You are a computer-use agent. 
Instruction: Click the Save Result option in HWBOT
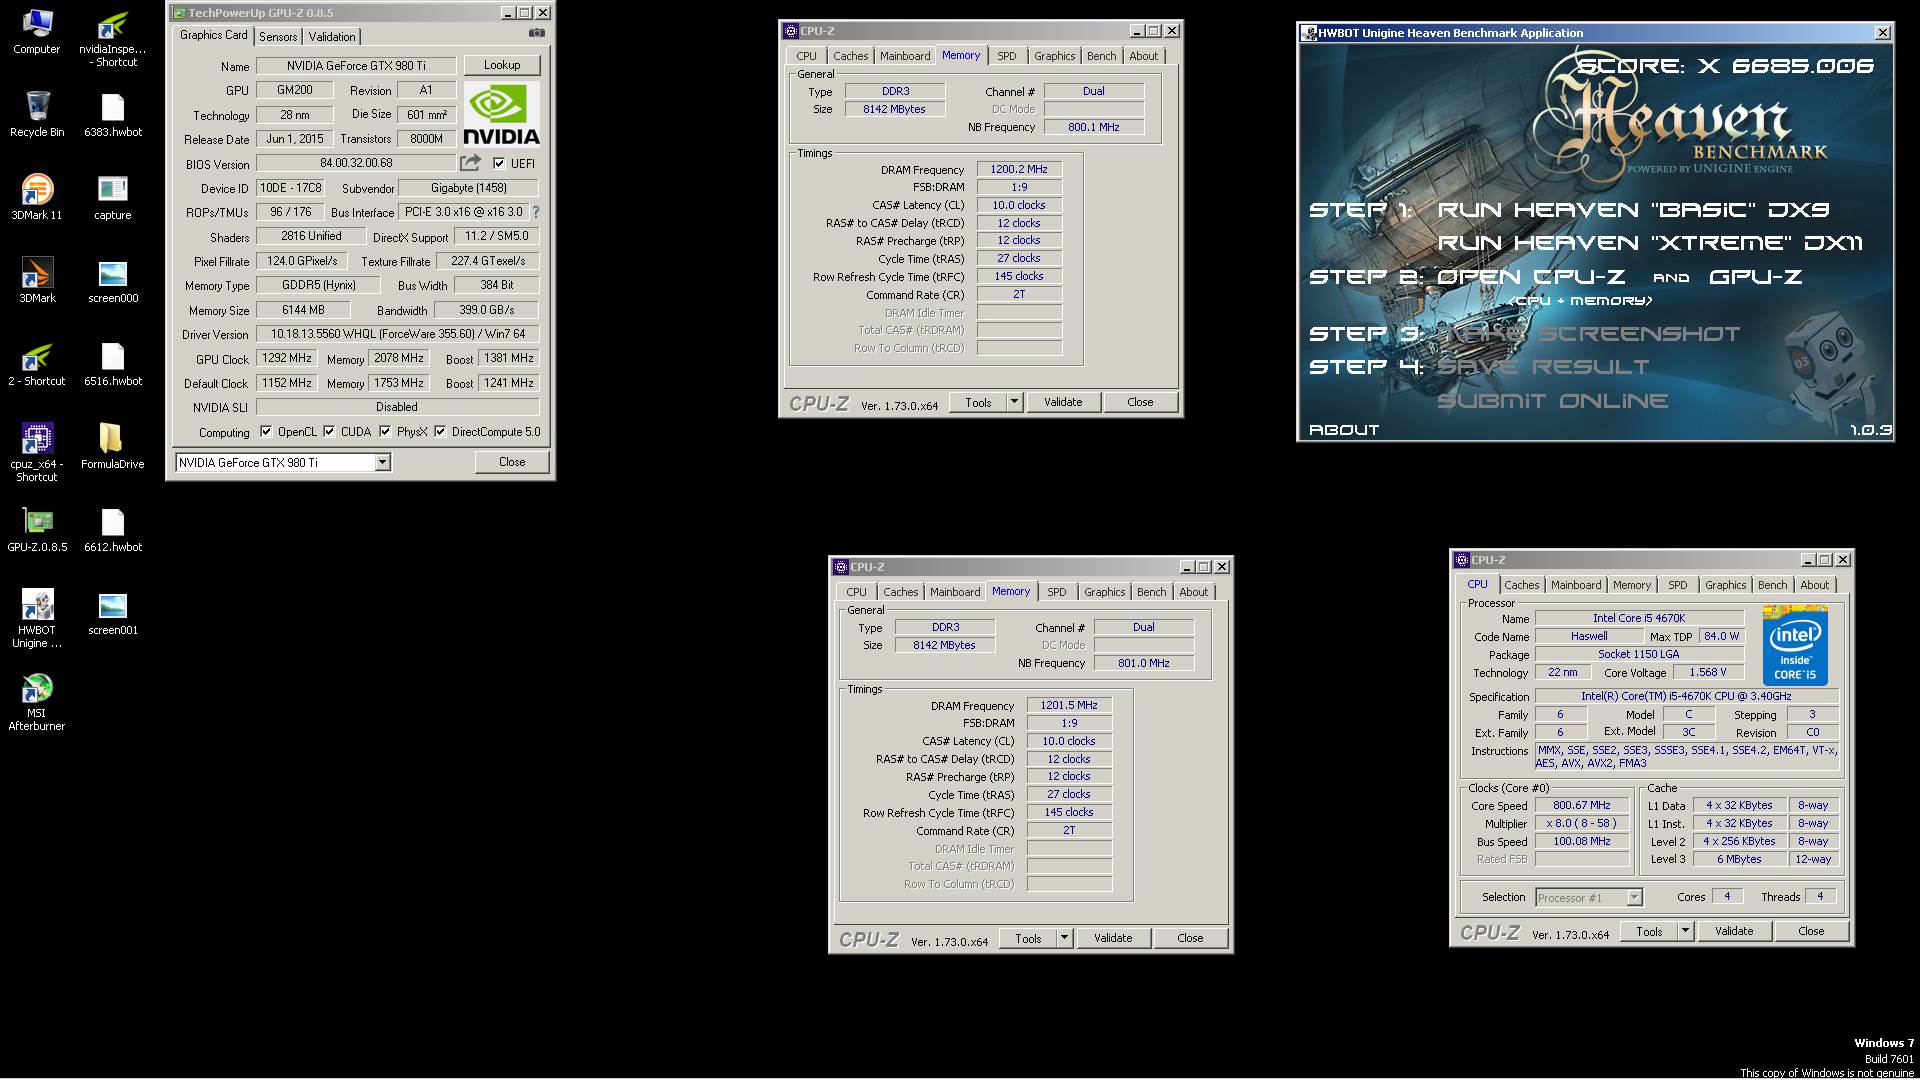[1543, 367]
